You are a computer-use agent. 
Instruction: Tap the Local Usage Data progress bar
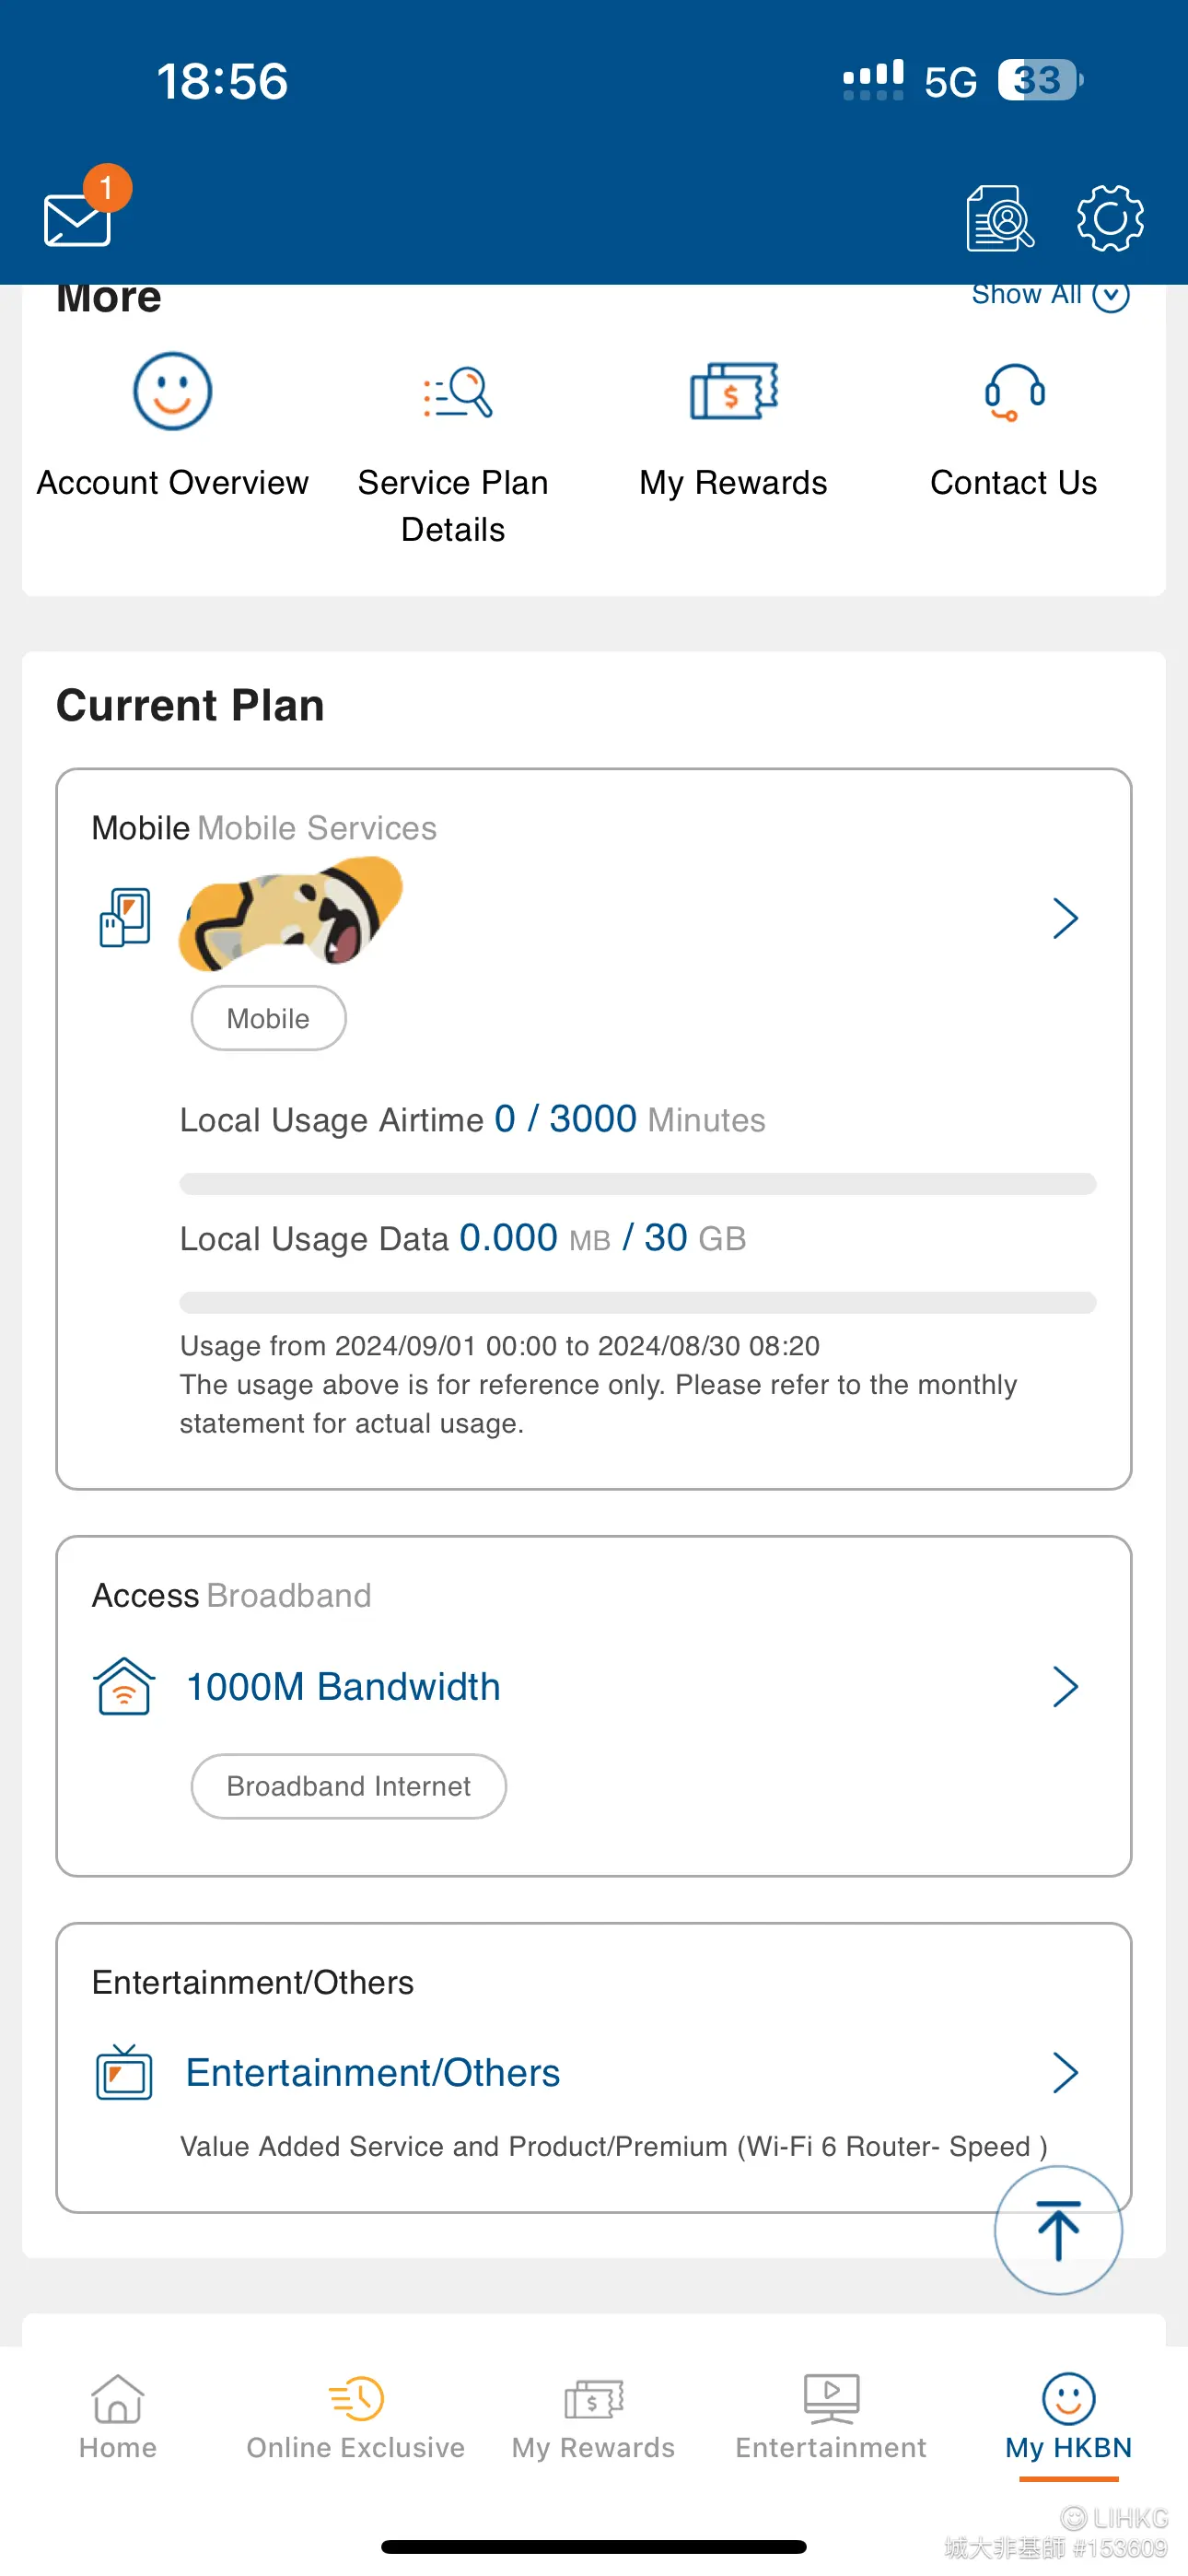(x=638, y=1302)
